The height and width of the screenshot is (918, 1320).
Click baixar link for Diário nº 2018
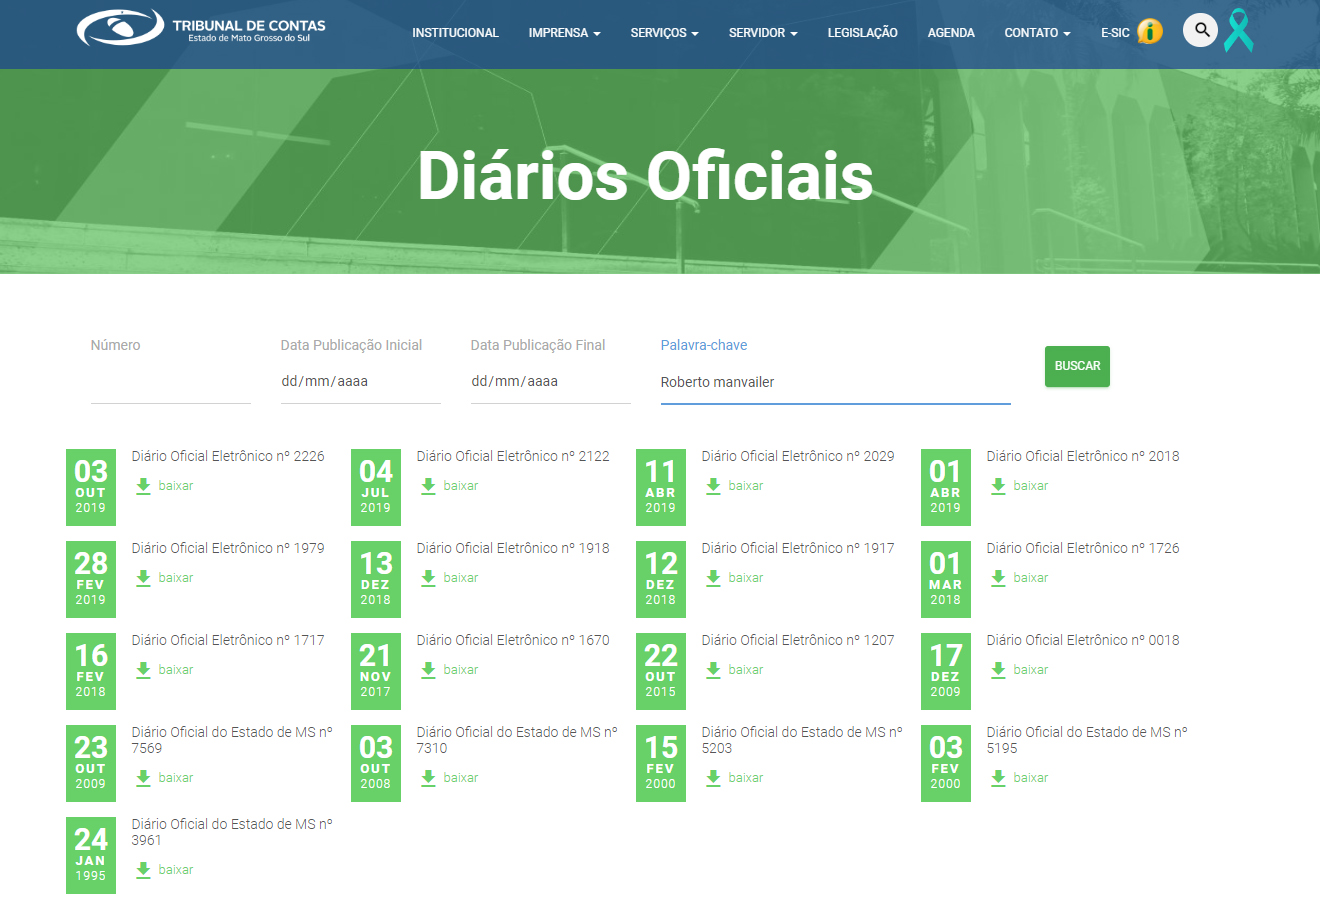tap(1031, 486)
